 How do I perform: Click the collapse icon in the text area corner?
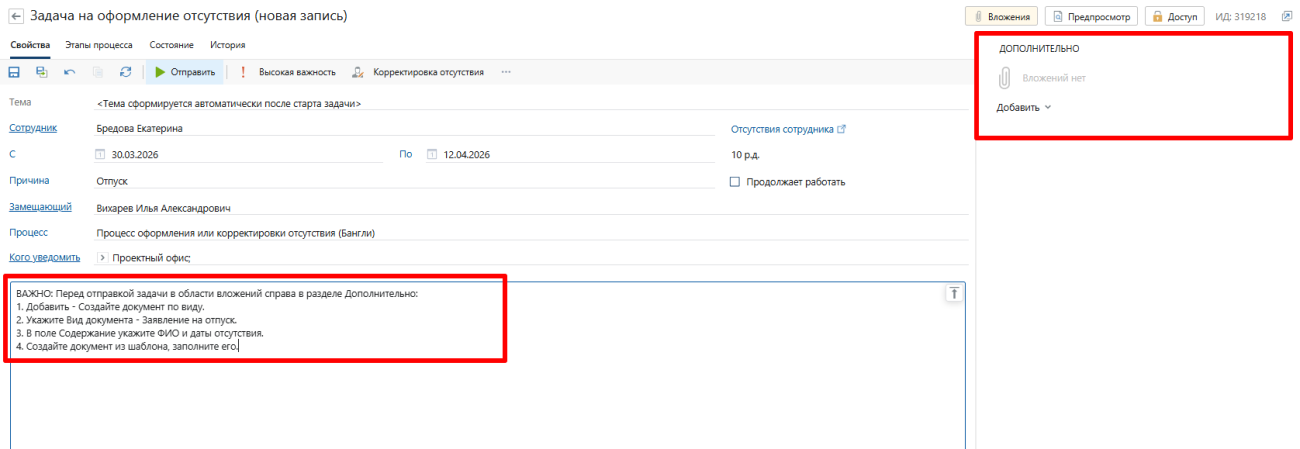[x=953, y=293]
